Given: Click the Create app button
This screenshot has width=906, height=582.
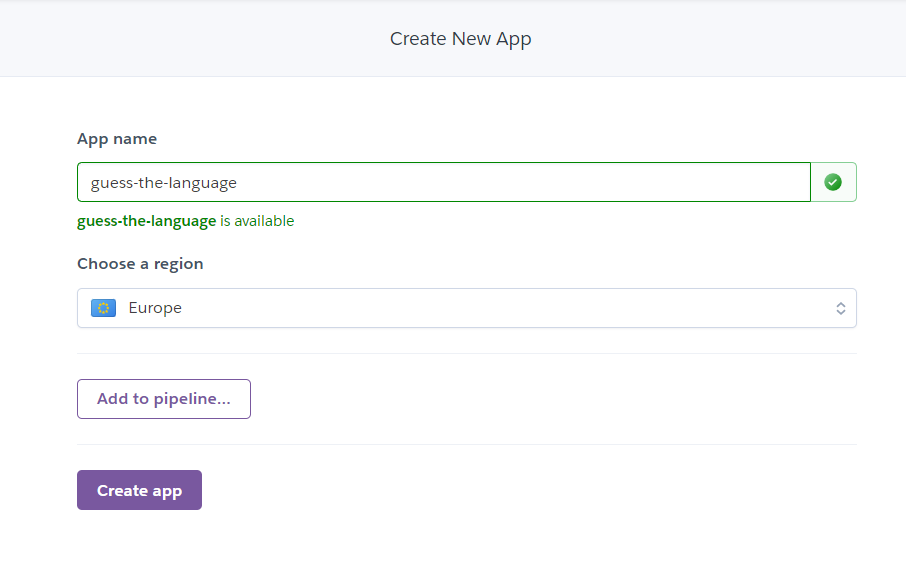Looking at the screenshot, I should pyautogui.click(x=139, y=490).
